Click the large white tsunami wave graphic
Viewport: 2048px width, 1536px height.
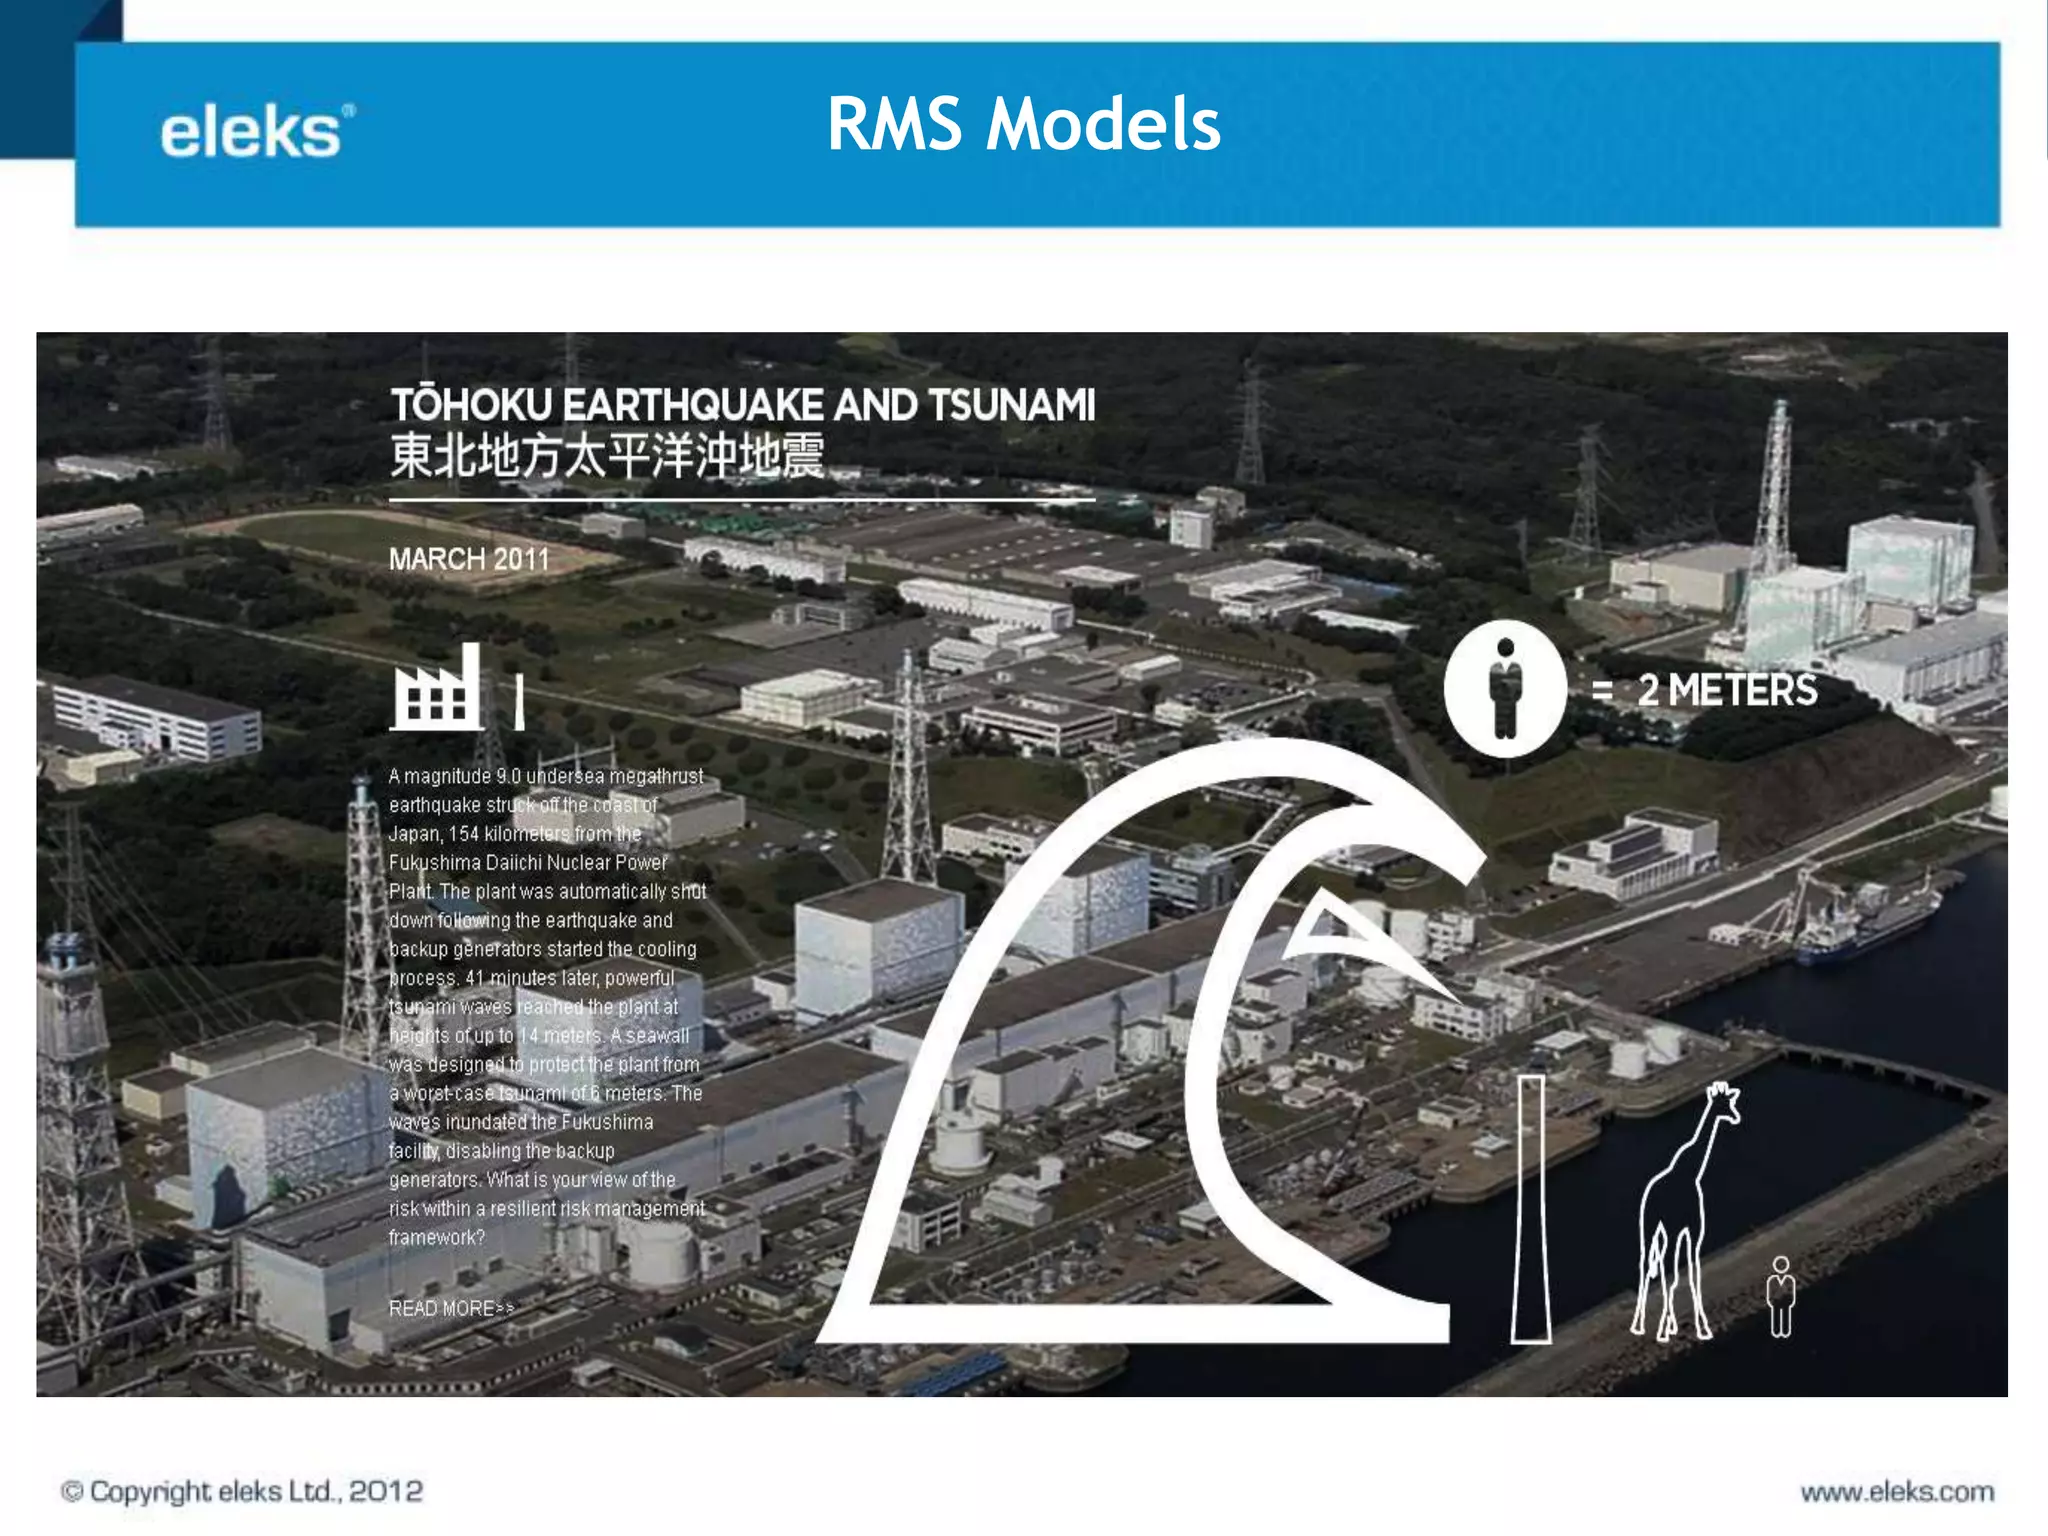click(x=1150, y=1040)
